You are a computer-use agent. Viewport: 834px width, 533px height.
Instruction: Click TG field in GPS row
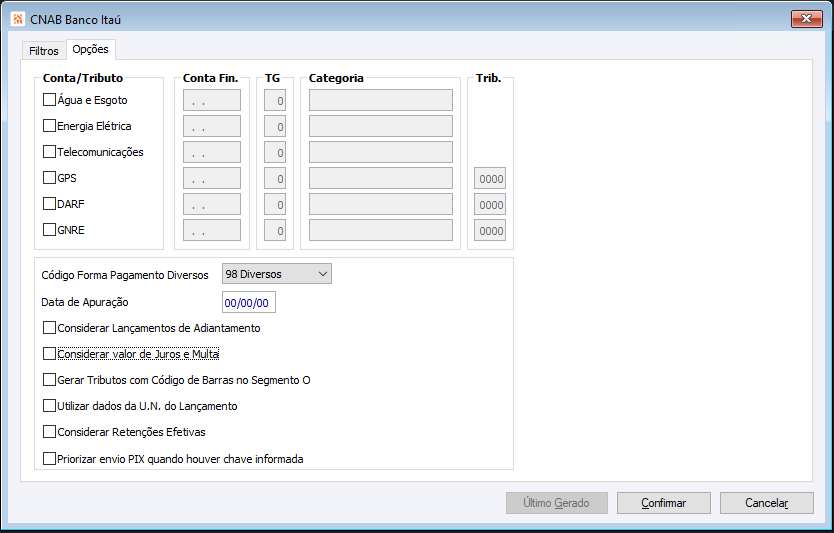pyautogui.click(x=275, y=178)
